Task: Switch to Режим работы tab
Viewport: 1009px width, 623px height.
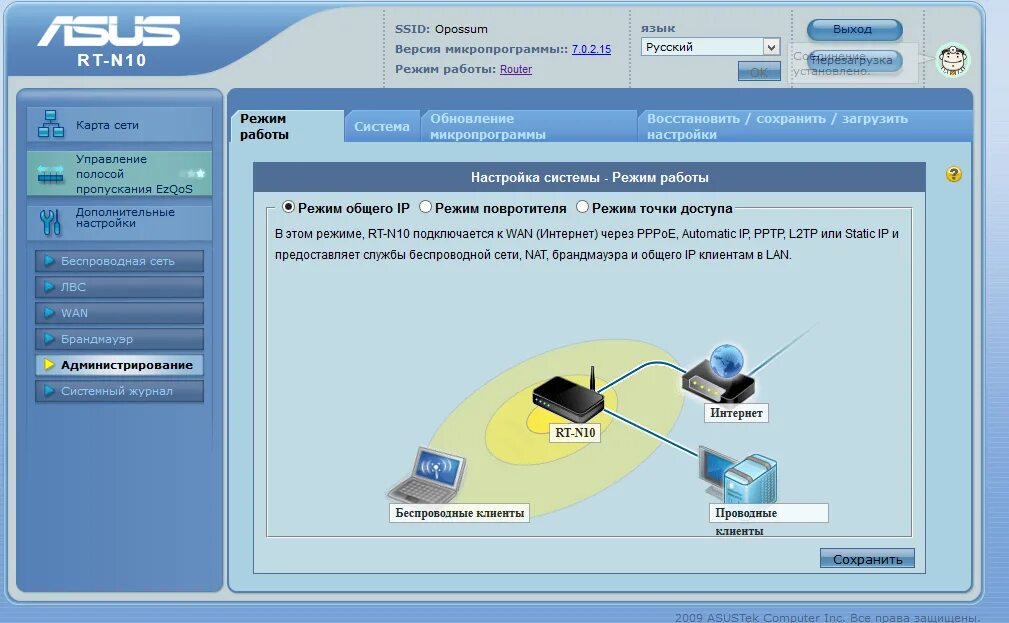Action: (288, 126)
